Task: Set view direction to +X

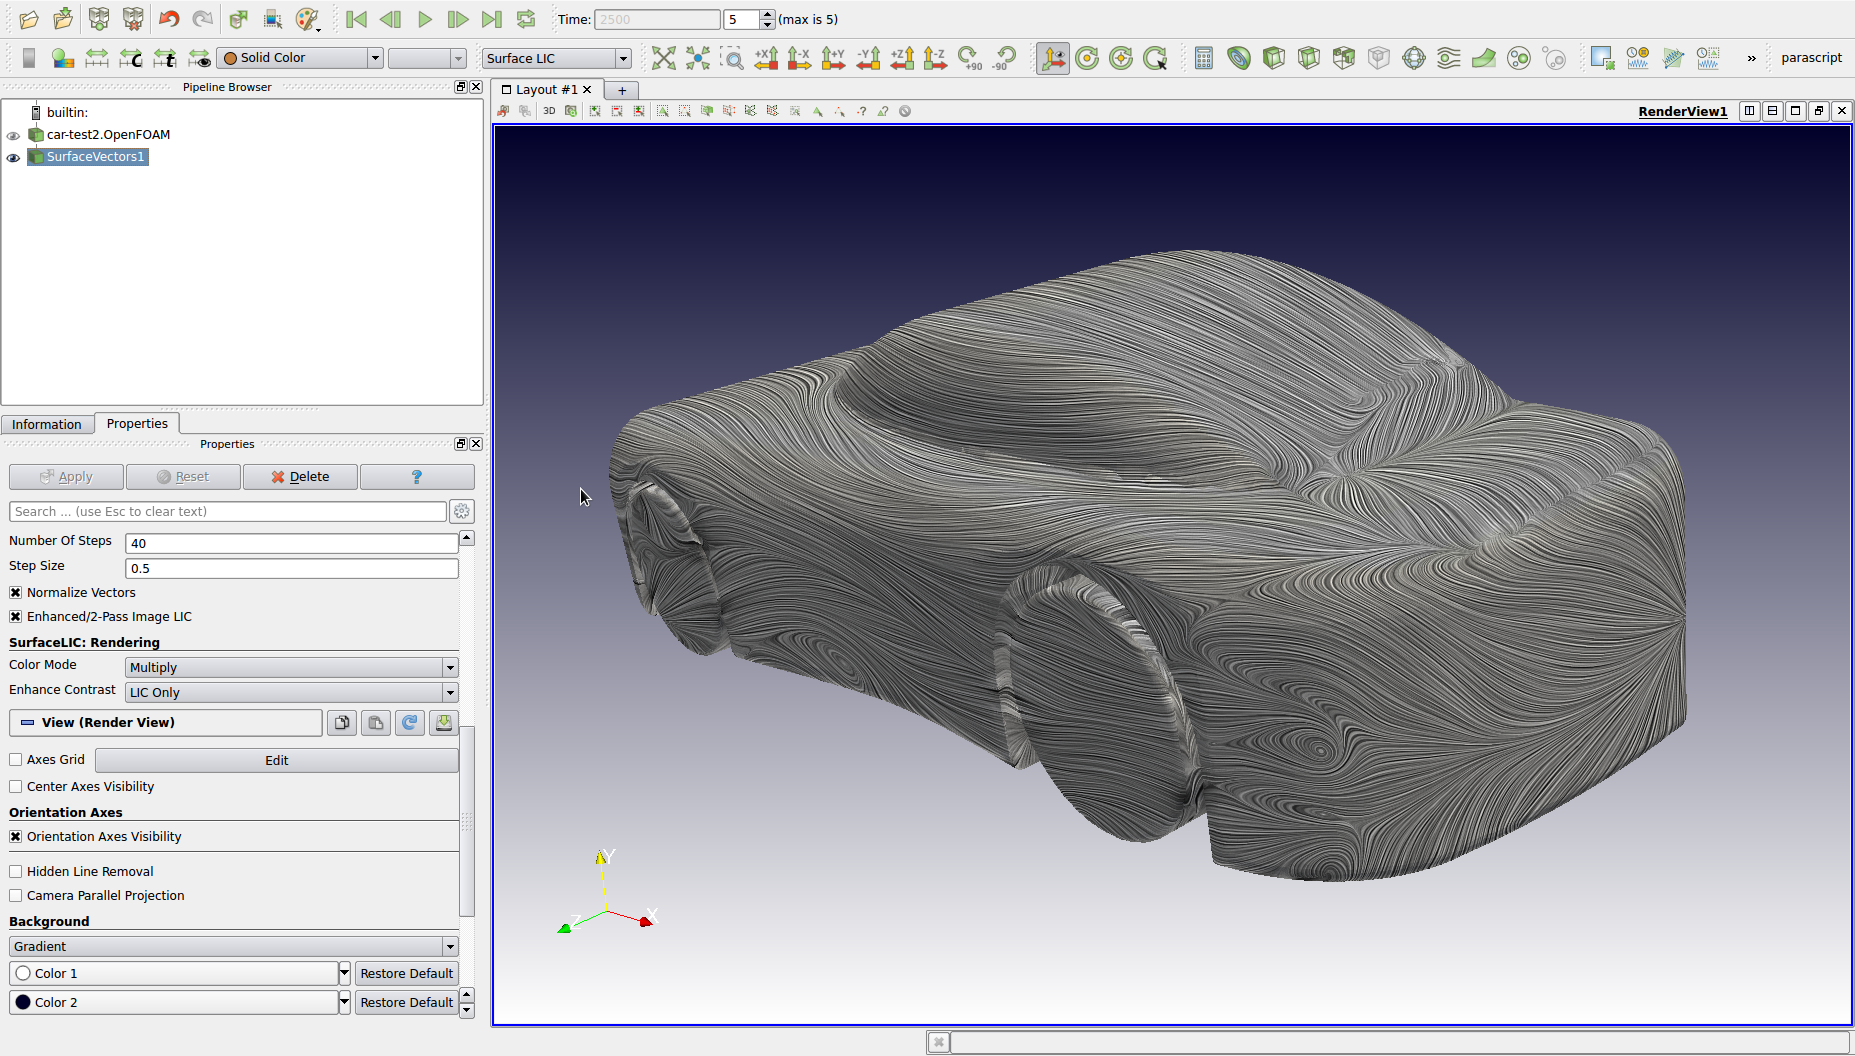Action: coord(766,58)
